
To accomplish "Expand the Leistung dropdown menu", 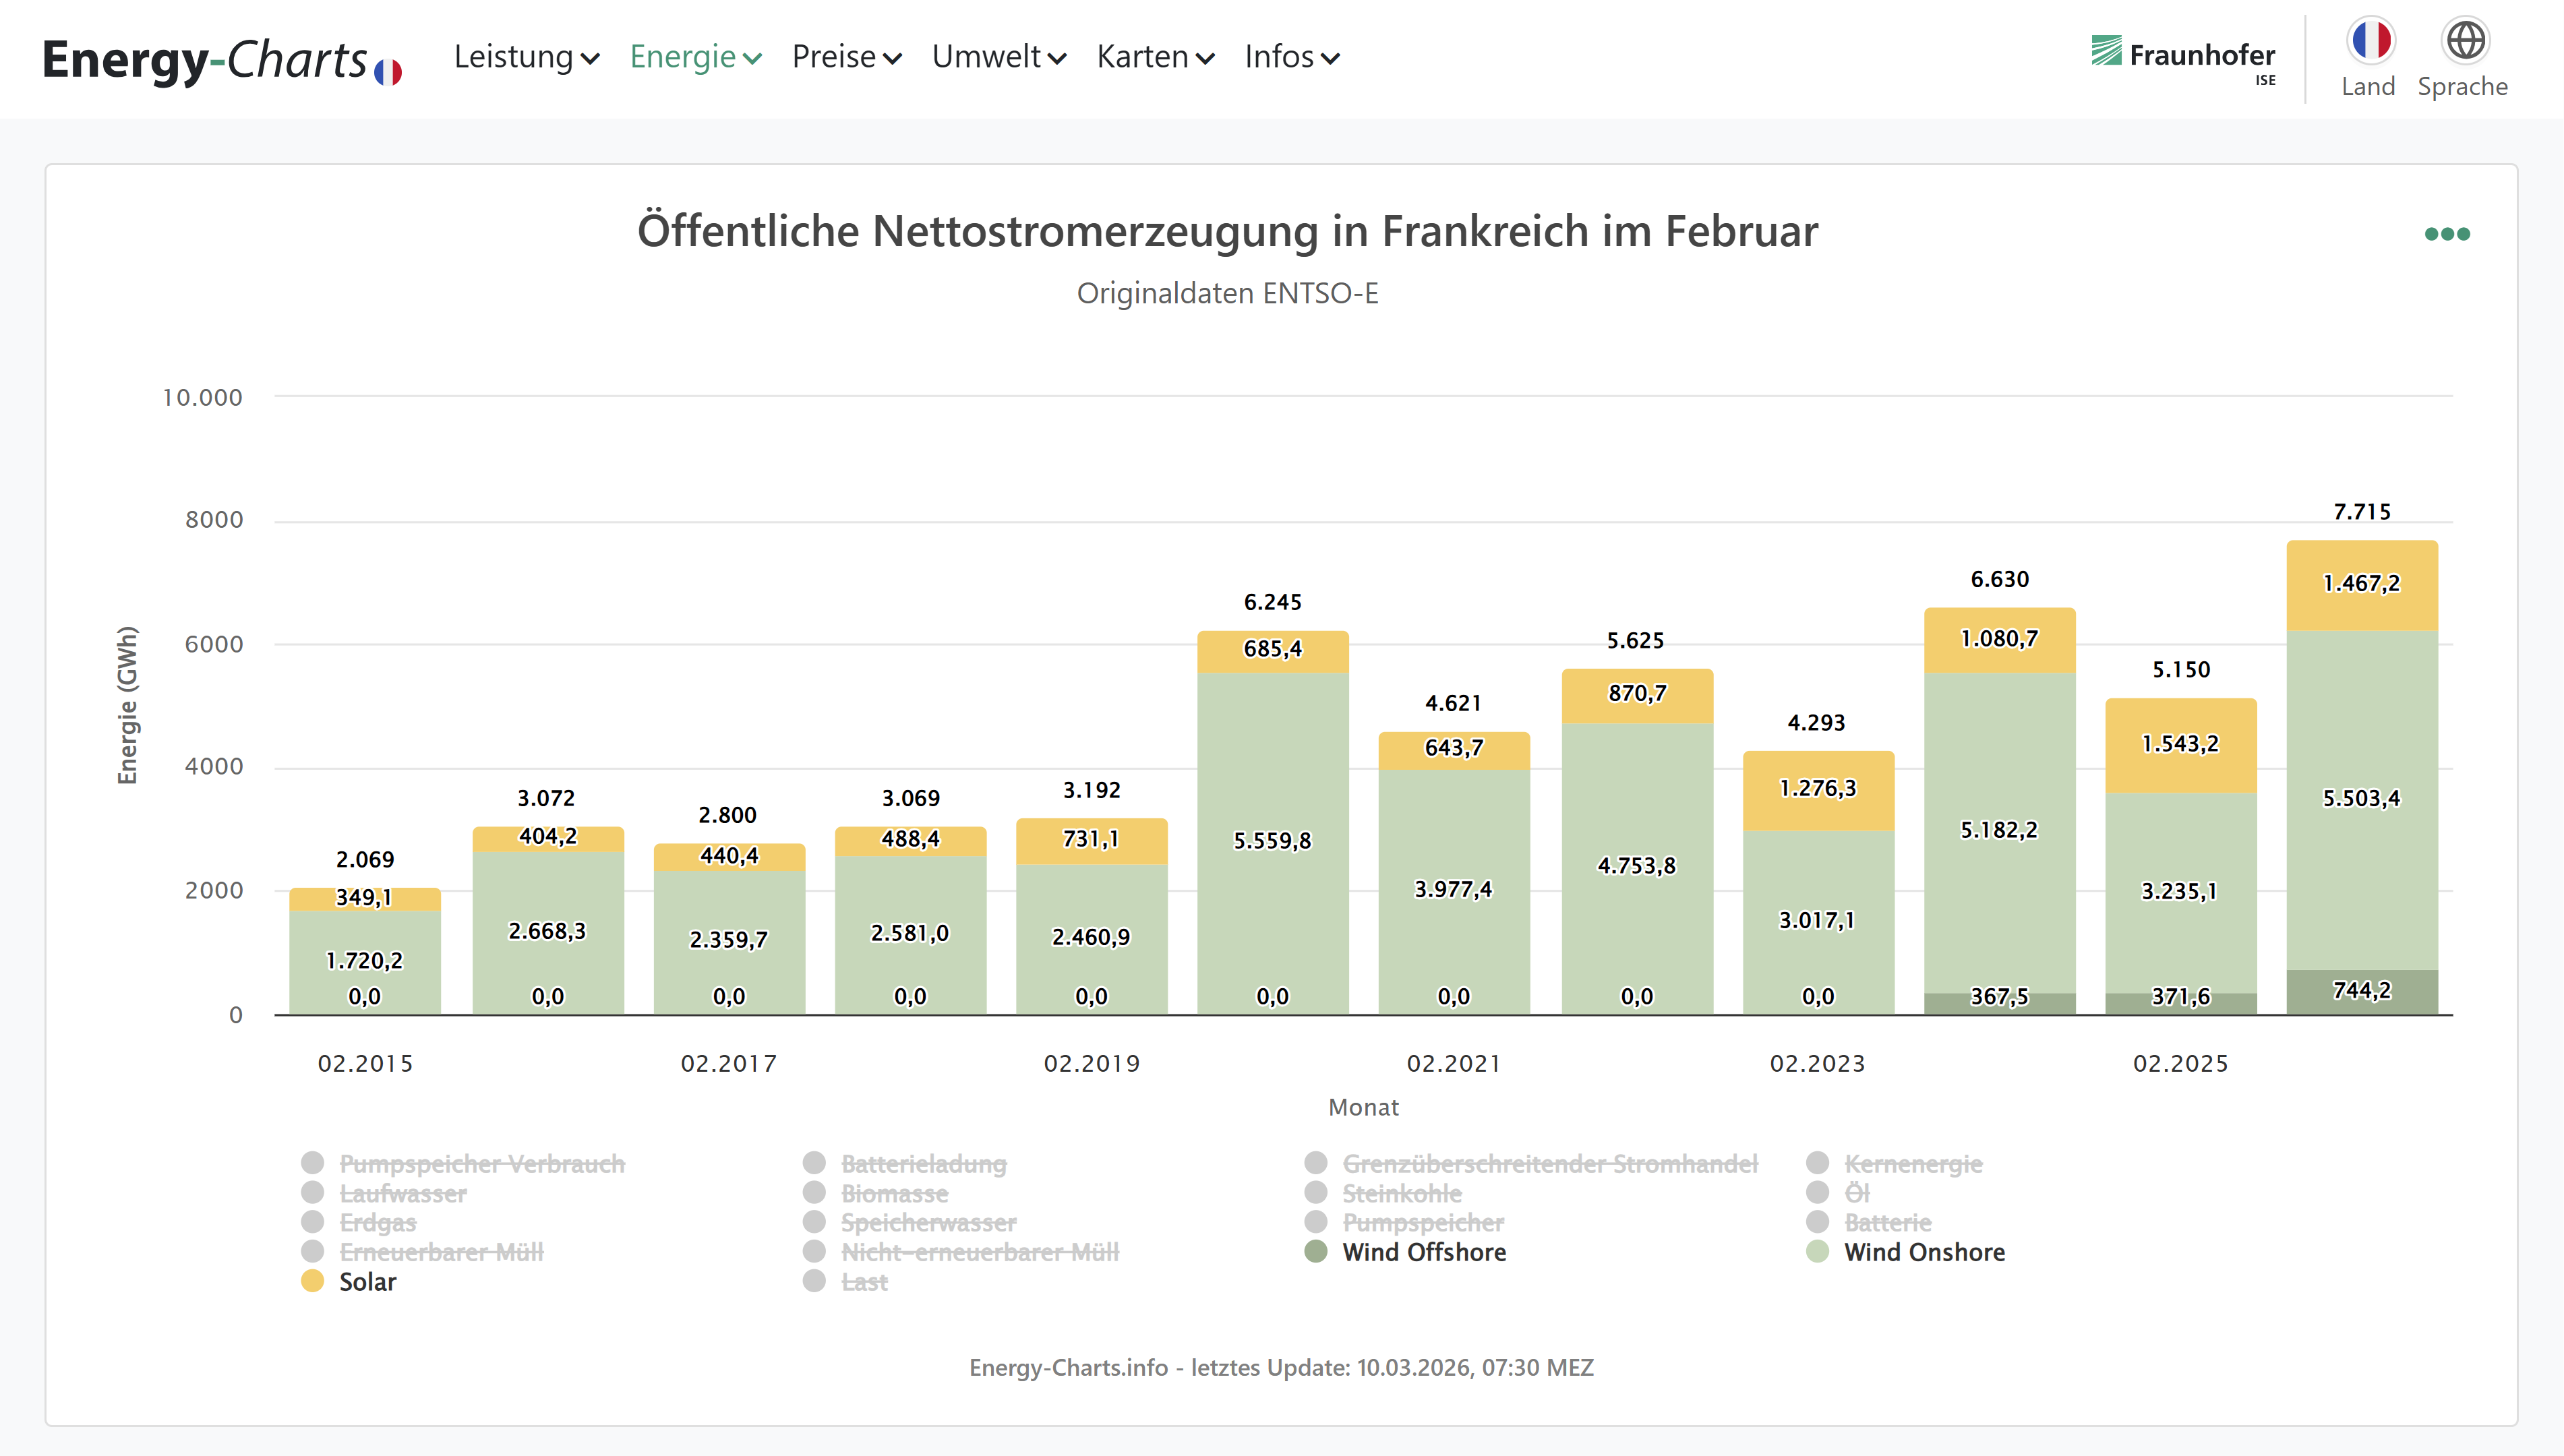I will [x=526, y=58].
